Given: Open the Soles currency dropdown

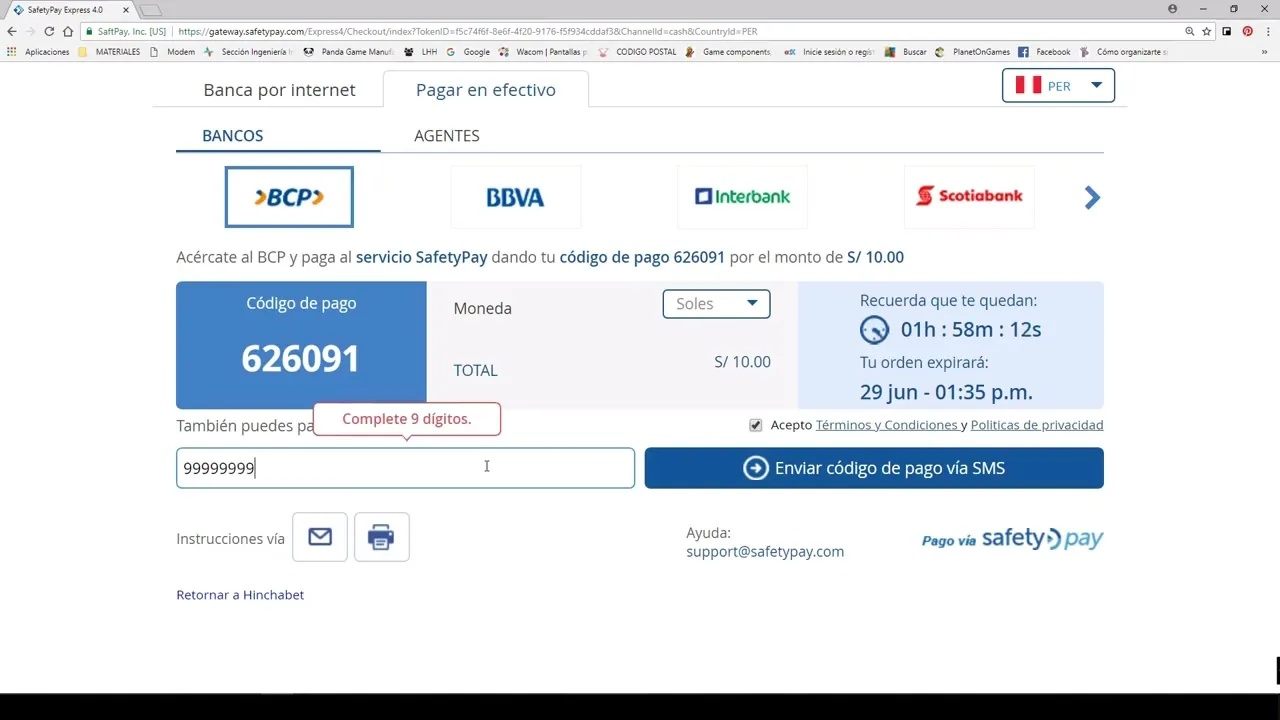Looking at the screenshot, I should pos(716,304).
